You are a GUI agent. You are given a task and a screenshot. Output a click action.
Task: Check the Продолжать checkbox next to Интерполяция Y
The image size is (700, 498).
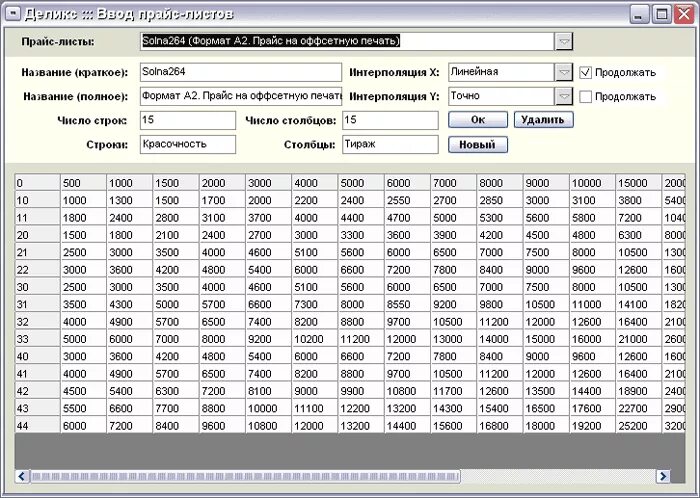pyautogui.click(x=585, y=96)
